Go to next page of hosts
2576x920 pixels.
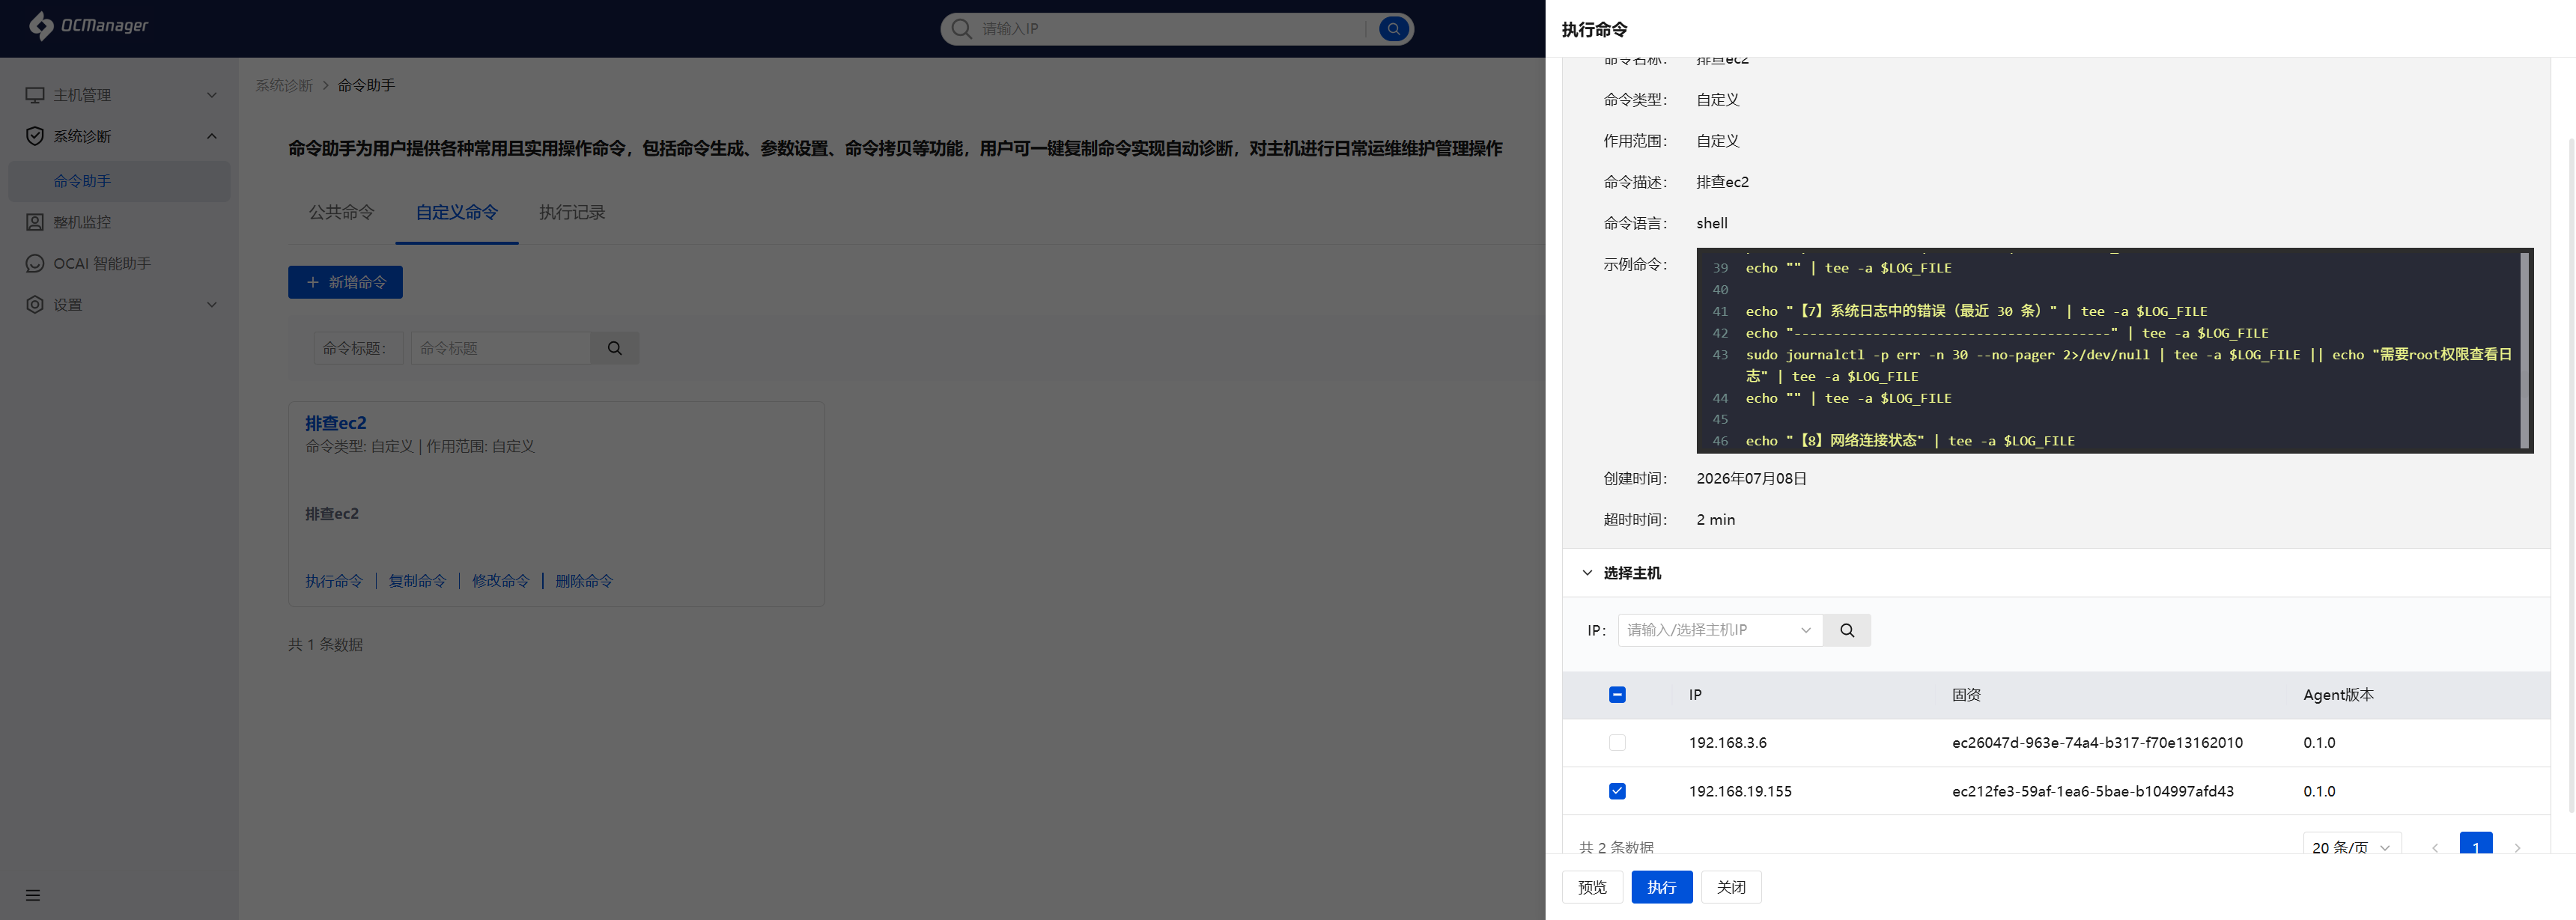click(x=2517, y=847)
